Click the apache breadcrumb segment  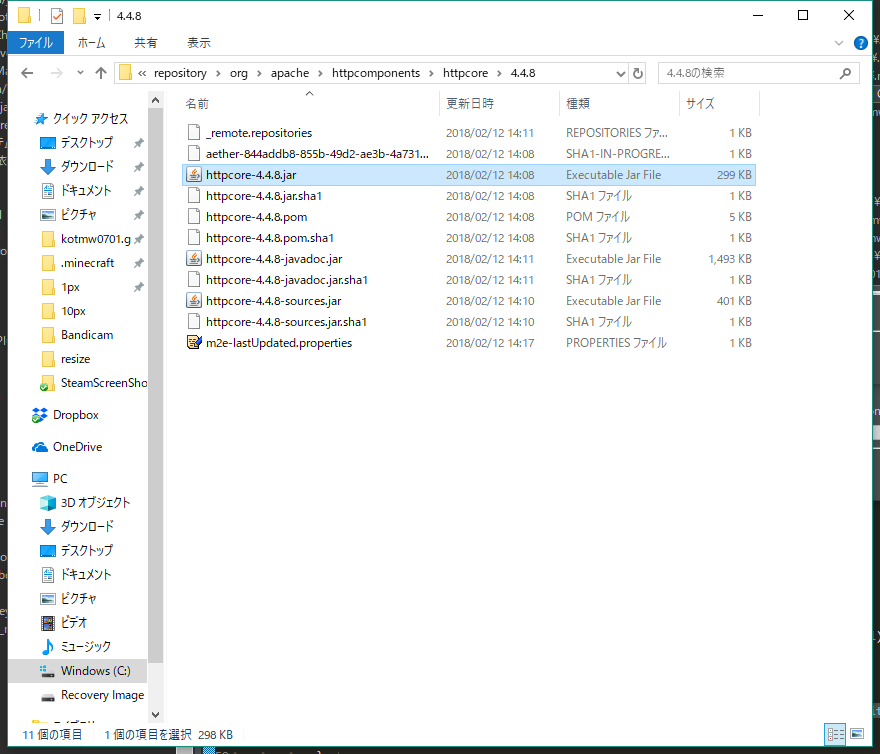point(290,73)
